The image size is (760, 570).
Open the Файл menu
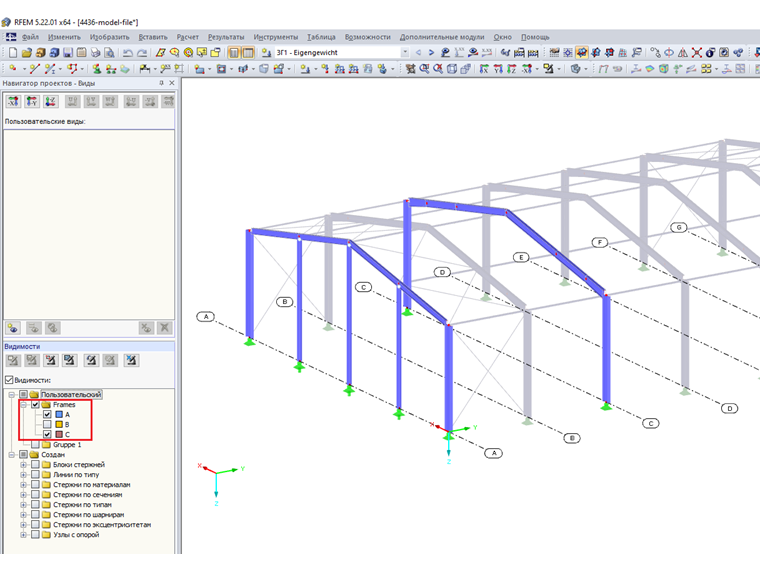click(30, 37)
